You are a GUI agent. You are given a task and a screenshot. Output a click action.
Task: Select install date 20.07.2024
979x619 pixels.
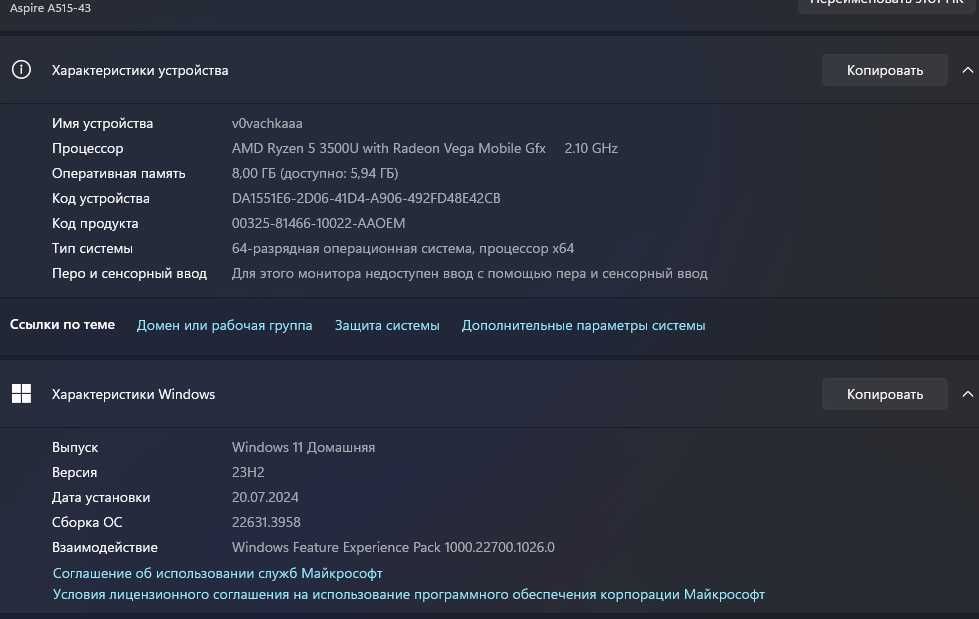(265, 497)
